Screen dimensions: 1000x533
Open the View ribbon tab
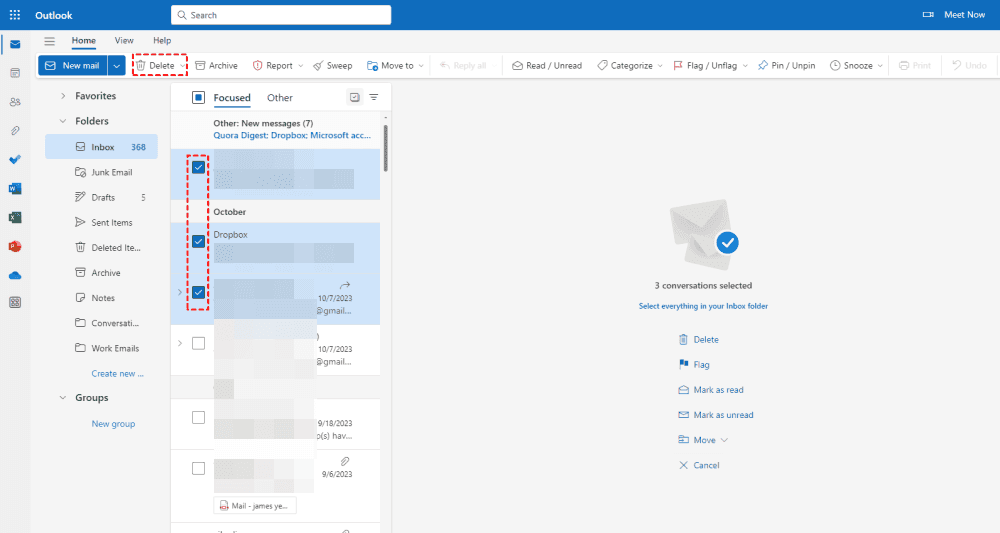[124, 40]
